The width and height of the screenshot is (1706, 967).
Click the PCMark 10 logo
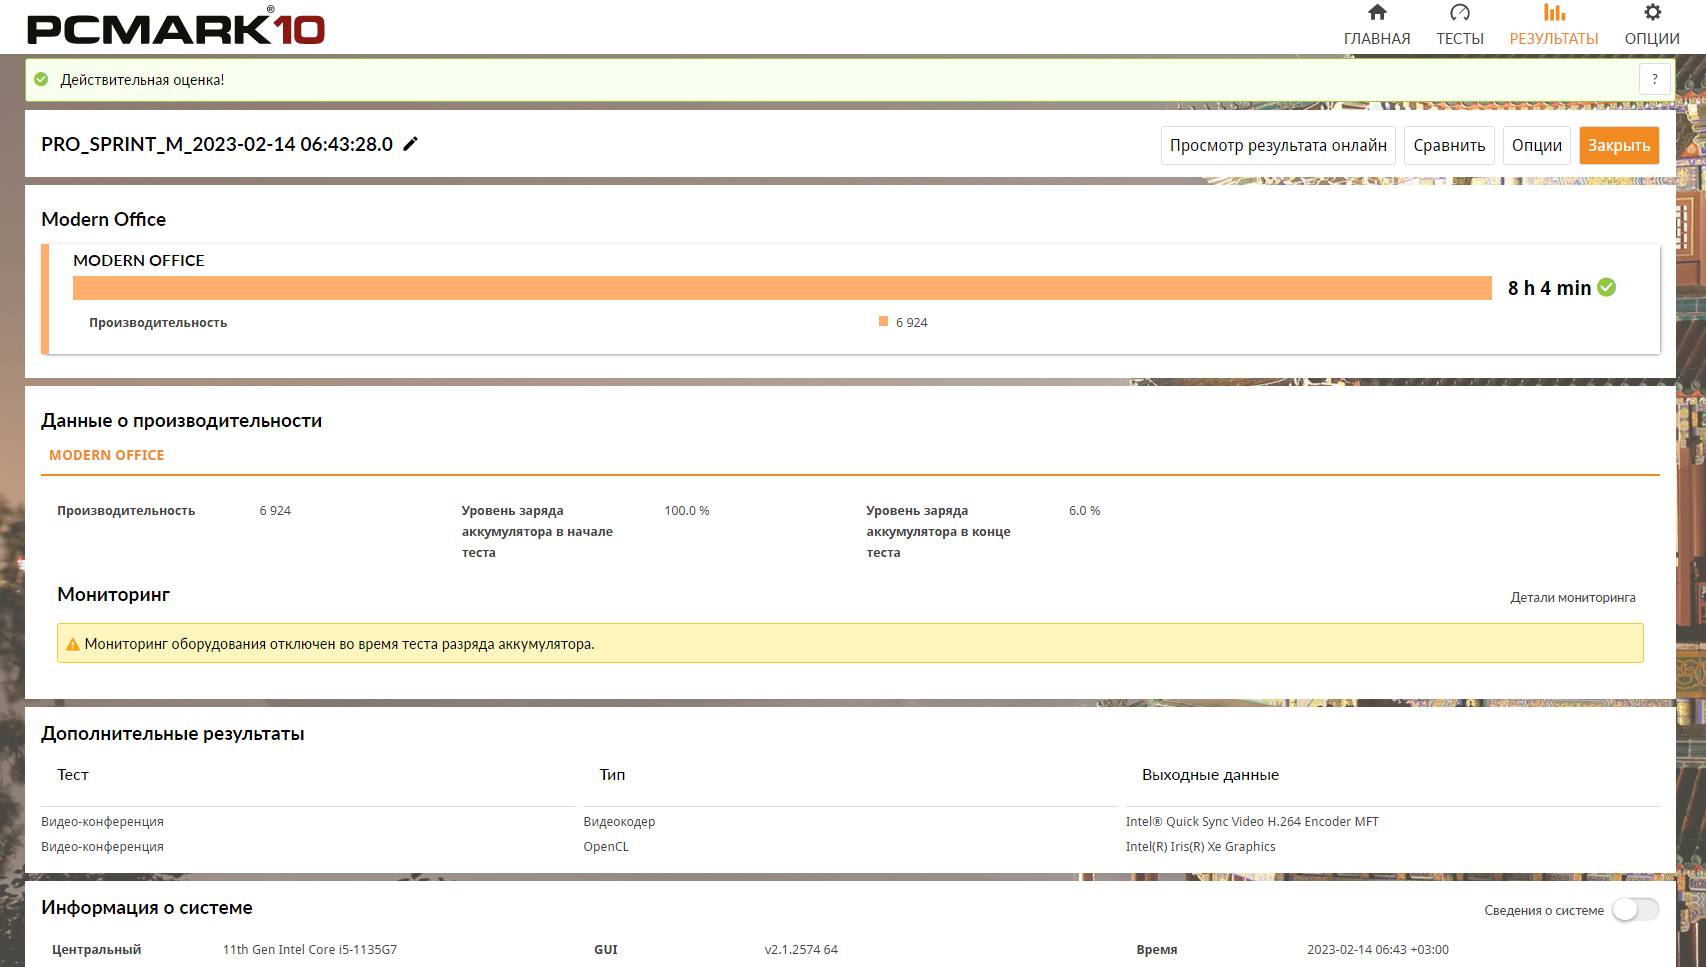coord(176,27)
